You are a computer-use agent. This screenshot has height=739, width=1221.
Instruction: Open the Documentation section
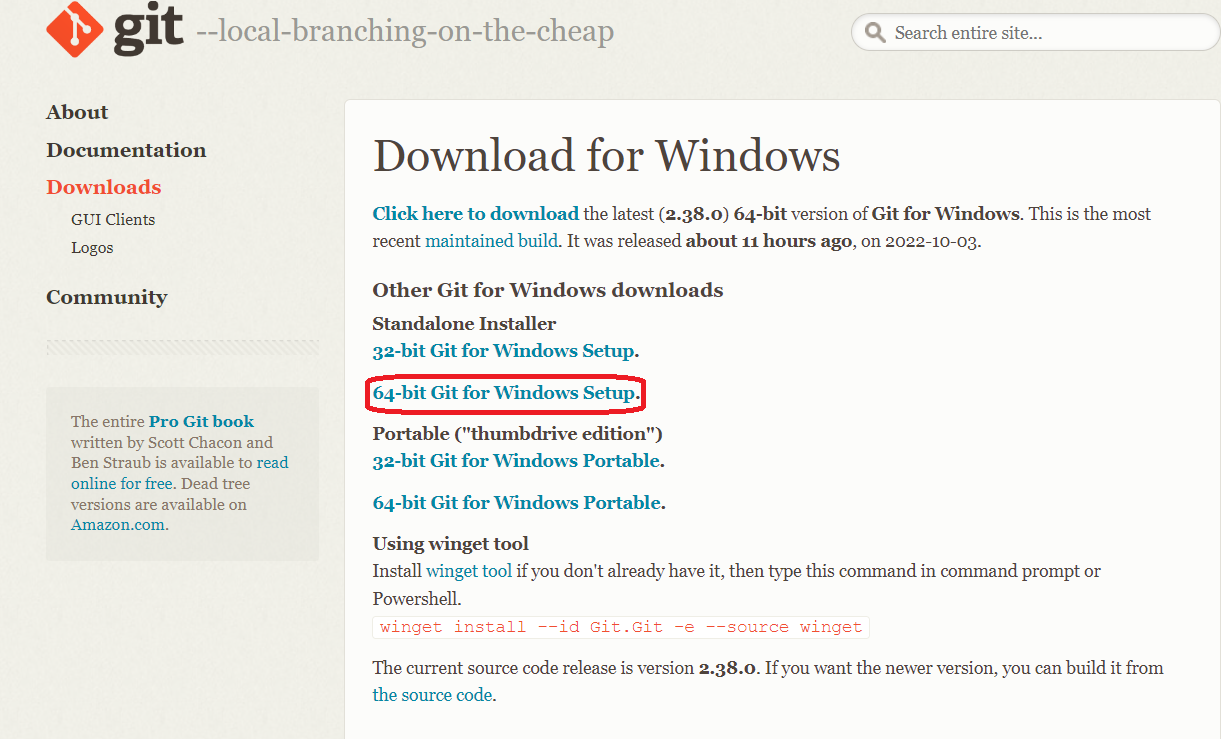point(126,150)
